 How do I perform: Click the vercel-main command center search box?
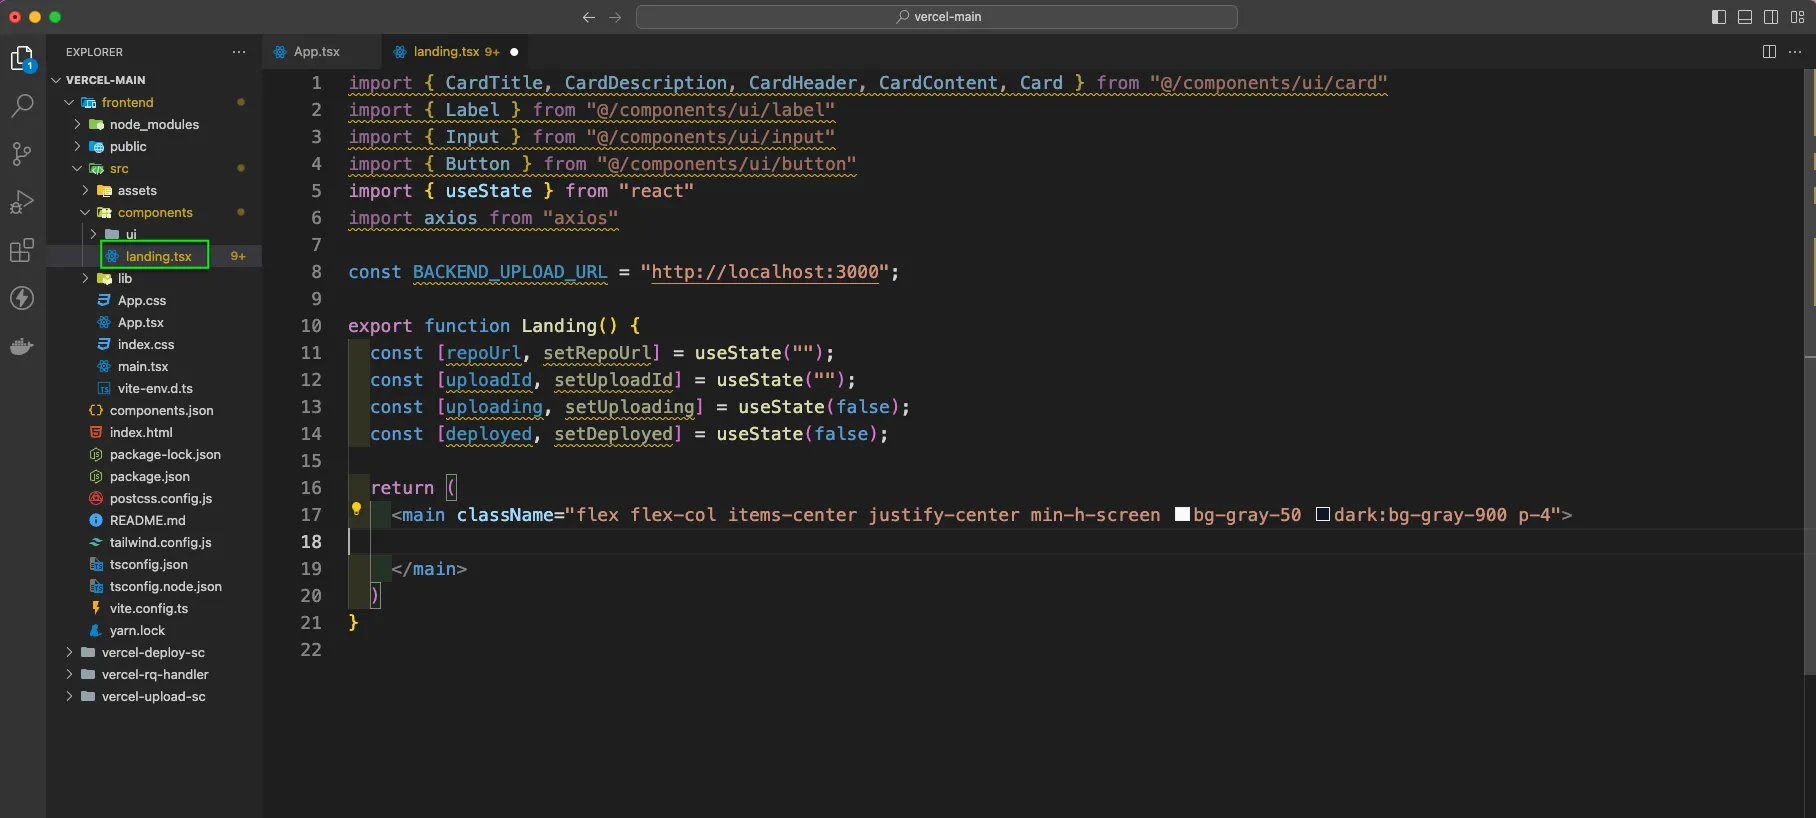click(x=937, y=17)
